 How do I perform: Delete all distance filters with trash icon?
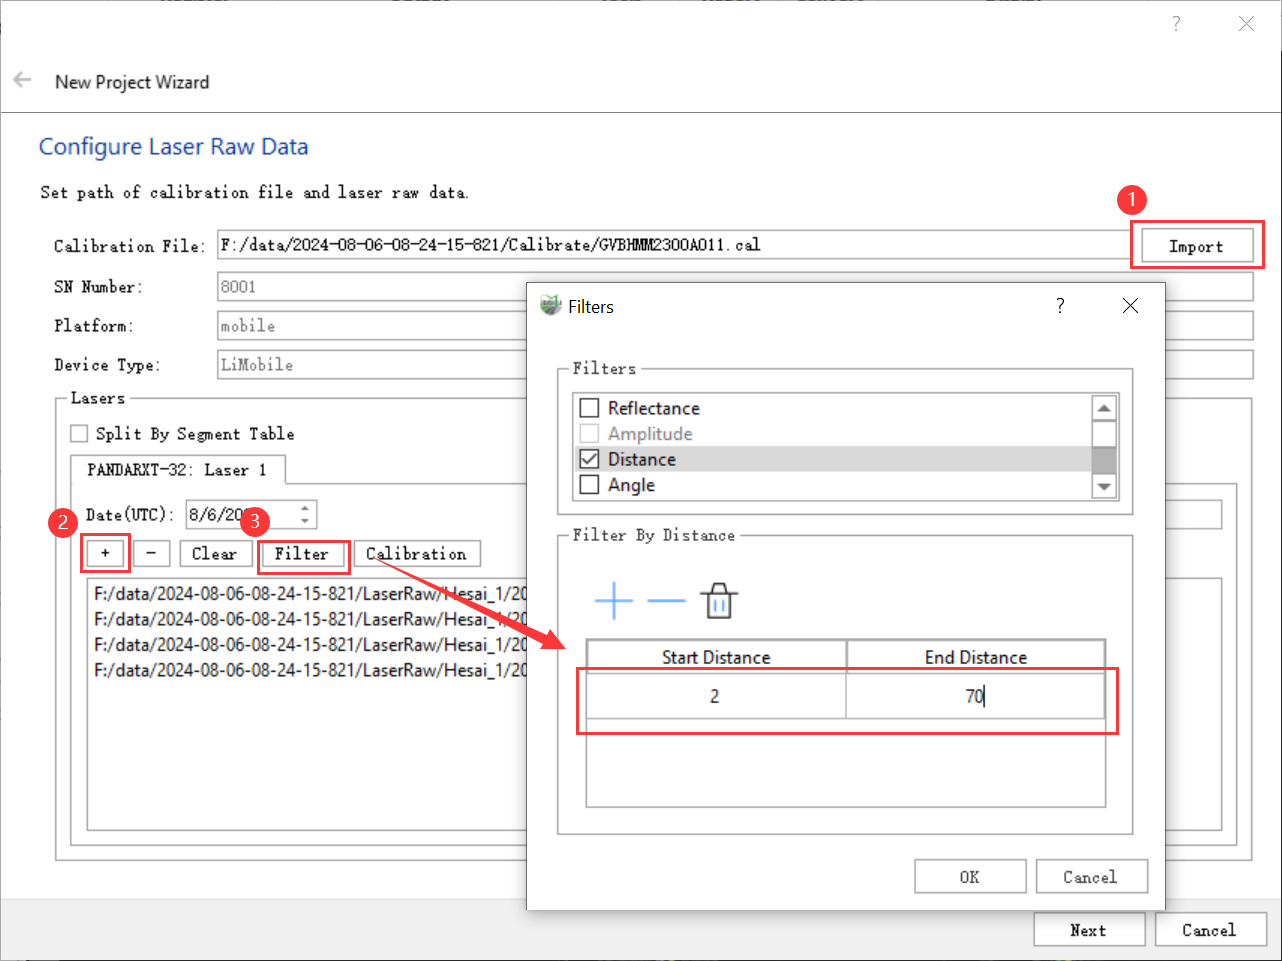point(718,600)
